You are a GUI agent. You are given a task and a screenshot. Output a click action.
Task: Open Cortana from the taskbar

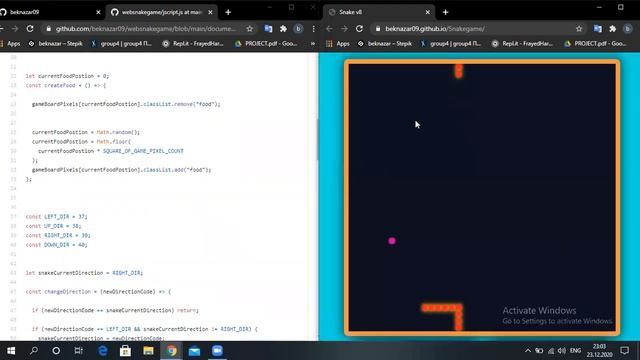click(x=56, y=351)
